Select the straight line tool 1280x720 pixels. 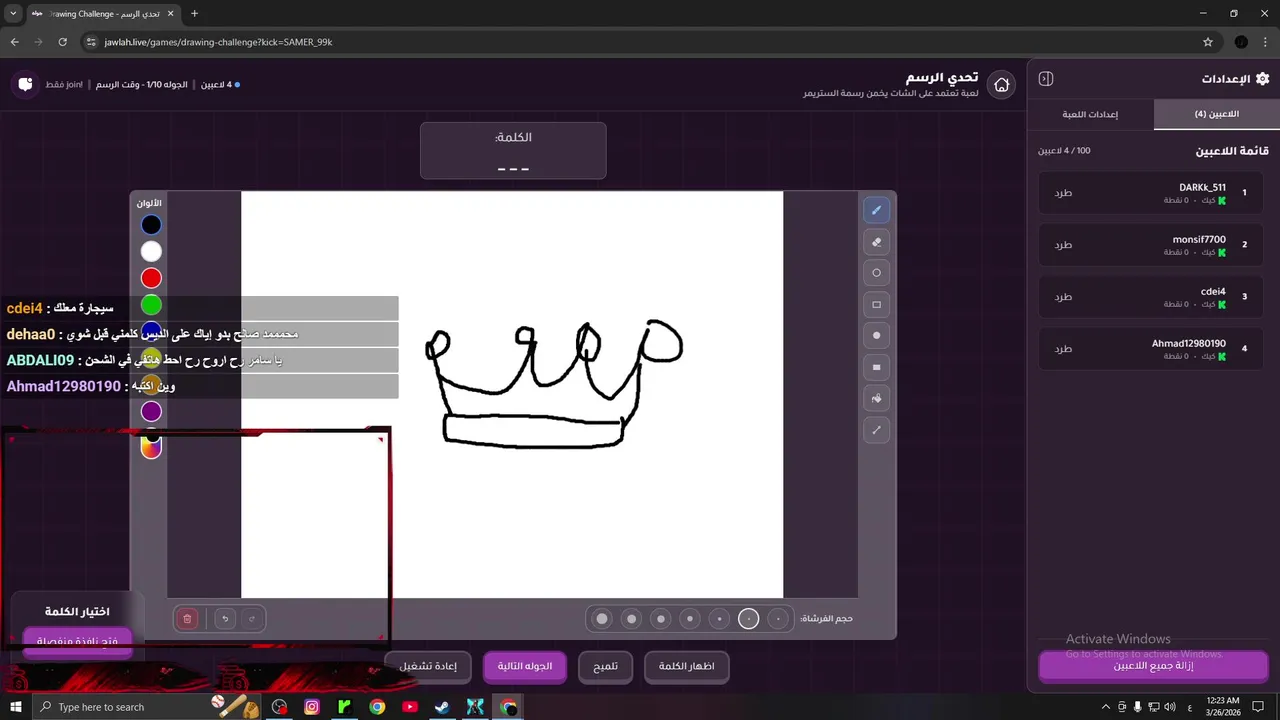tap(877, 430)
